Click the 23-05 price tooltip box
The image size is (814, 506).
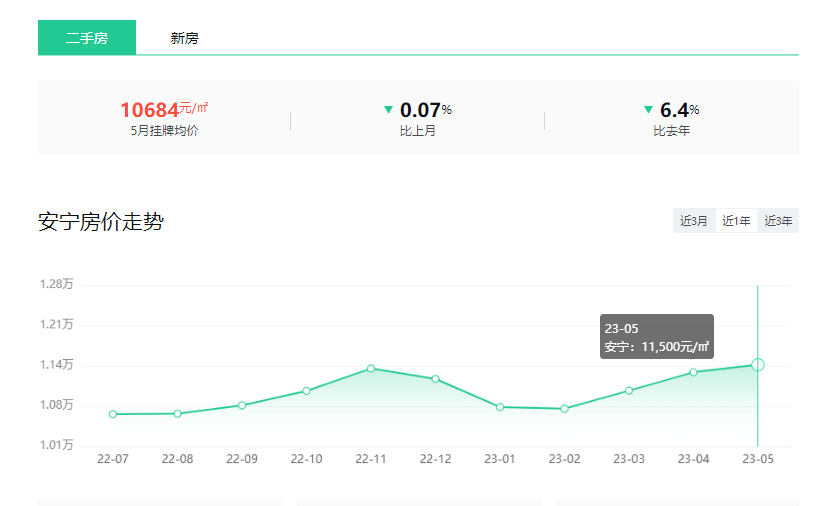click(x=656, y=337)
